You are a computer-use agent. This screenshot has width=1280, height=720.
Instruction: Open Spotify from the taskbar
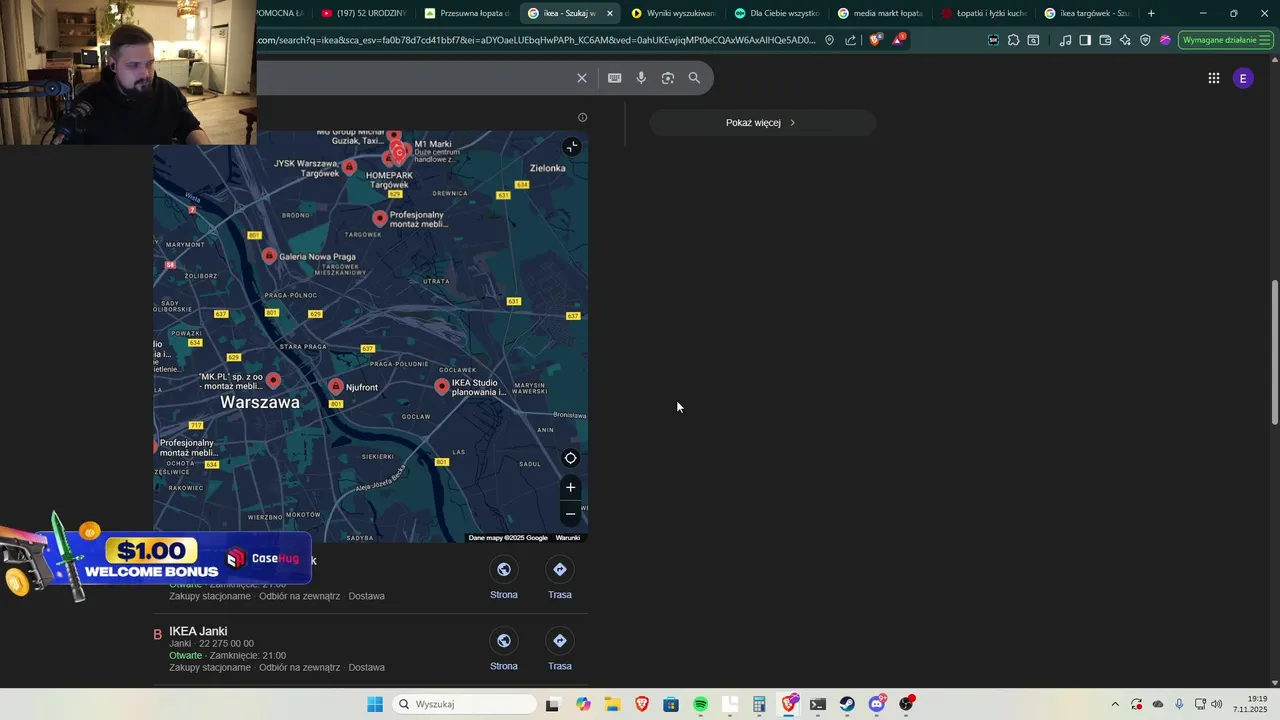[700, 704]
